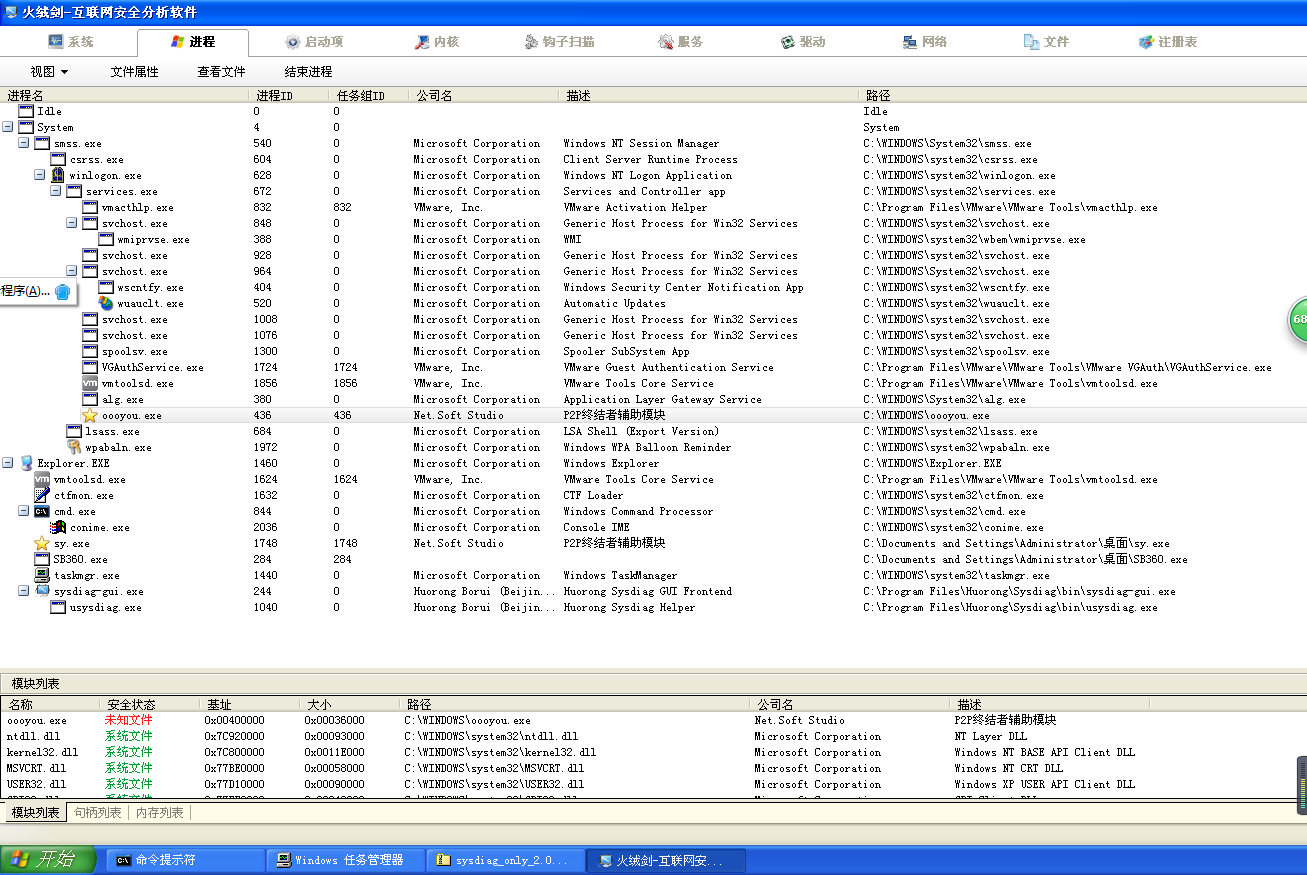Click the blue icon next to 程序(A)...
The height and width of the screenshot is (875, 1307).
tap(62, 291)
